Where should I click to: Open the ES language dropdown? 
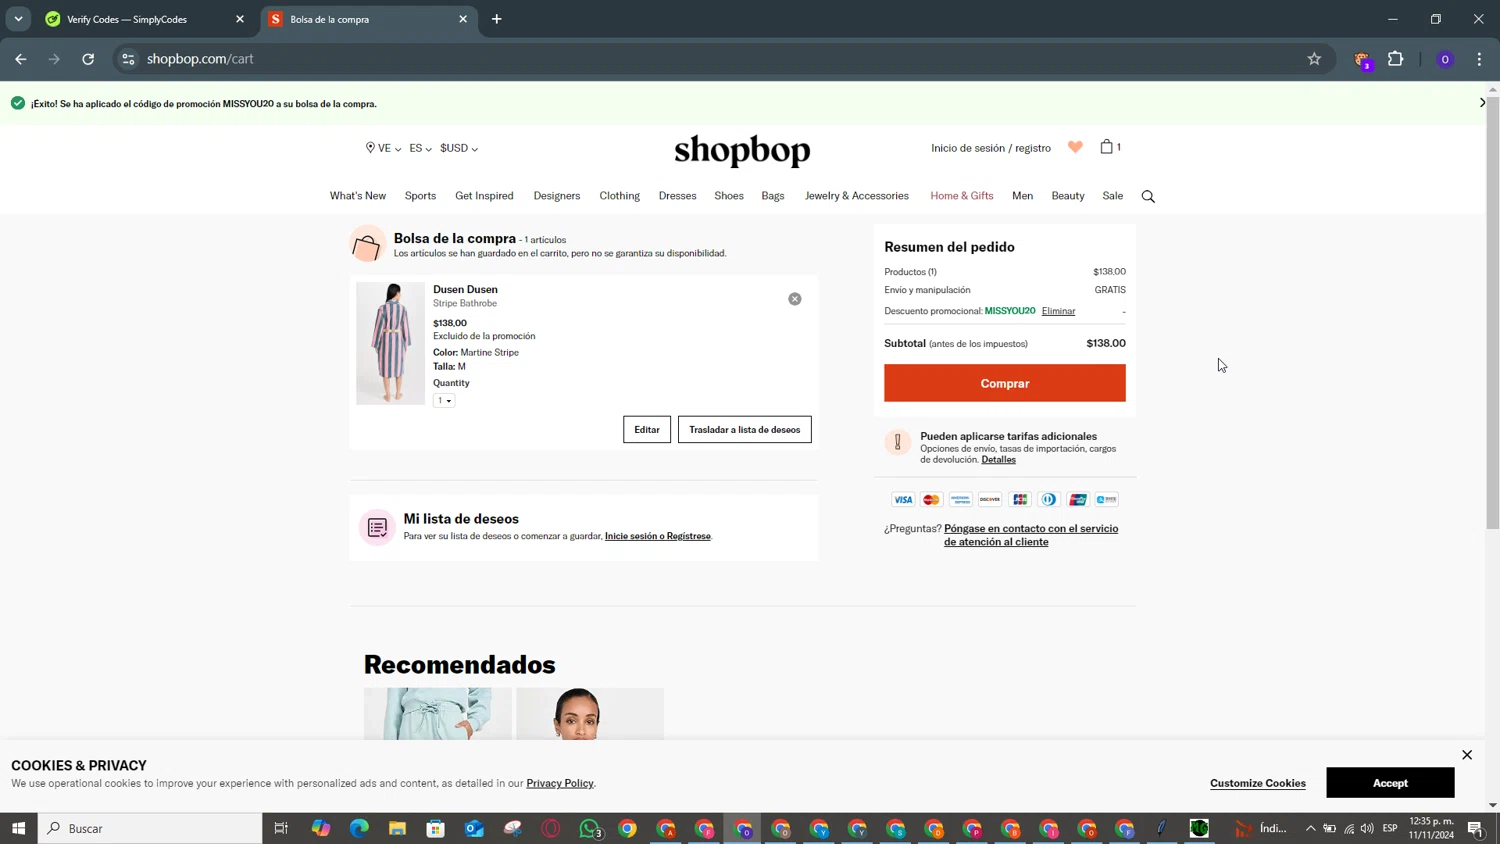point(420,148)
